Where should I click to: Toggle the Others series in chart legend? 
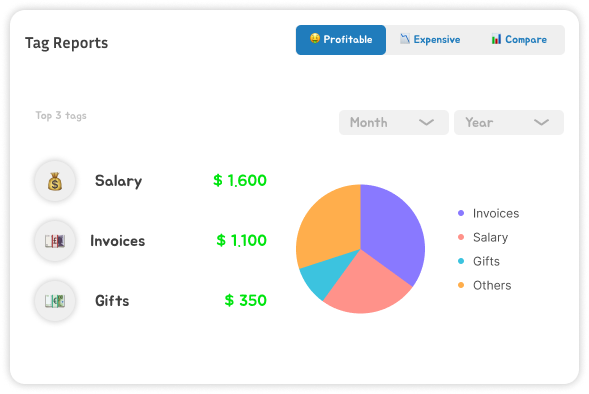(485, 285)
